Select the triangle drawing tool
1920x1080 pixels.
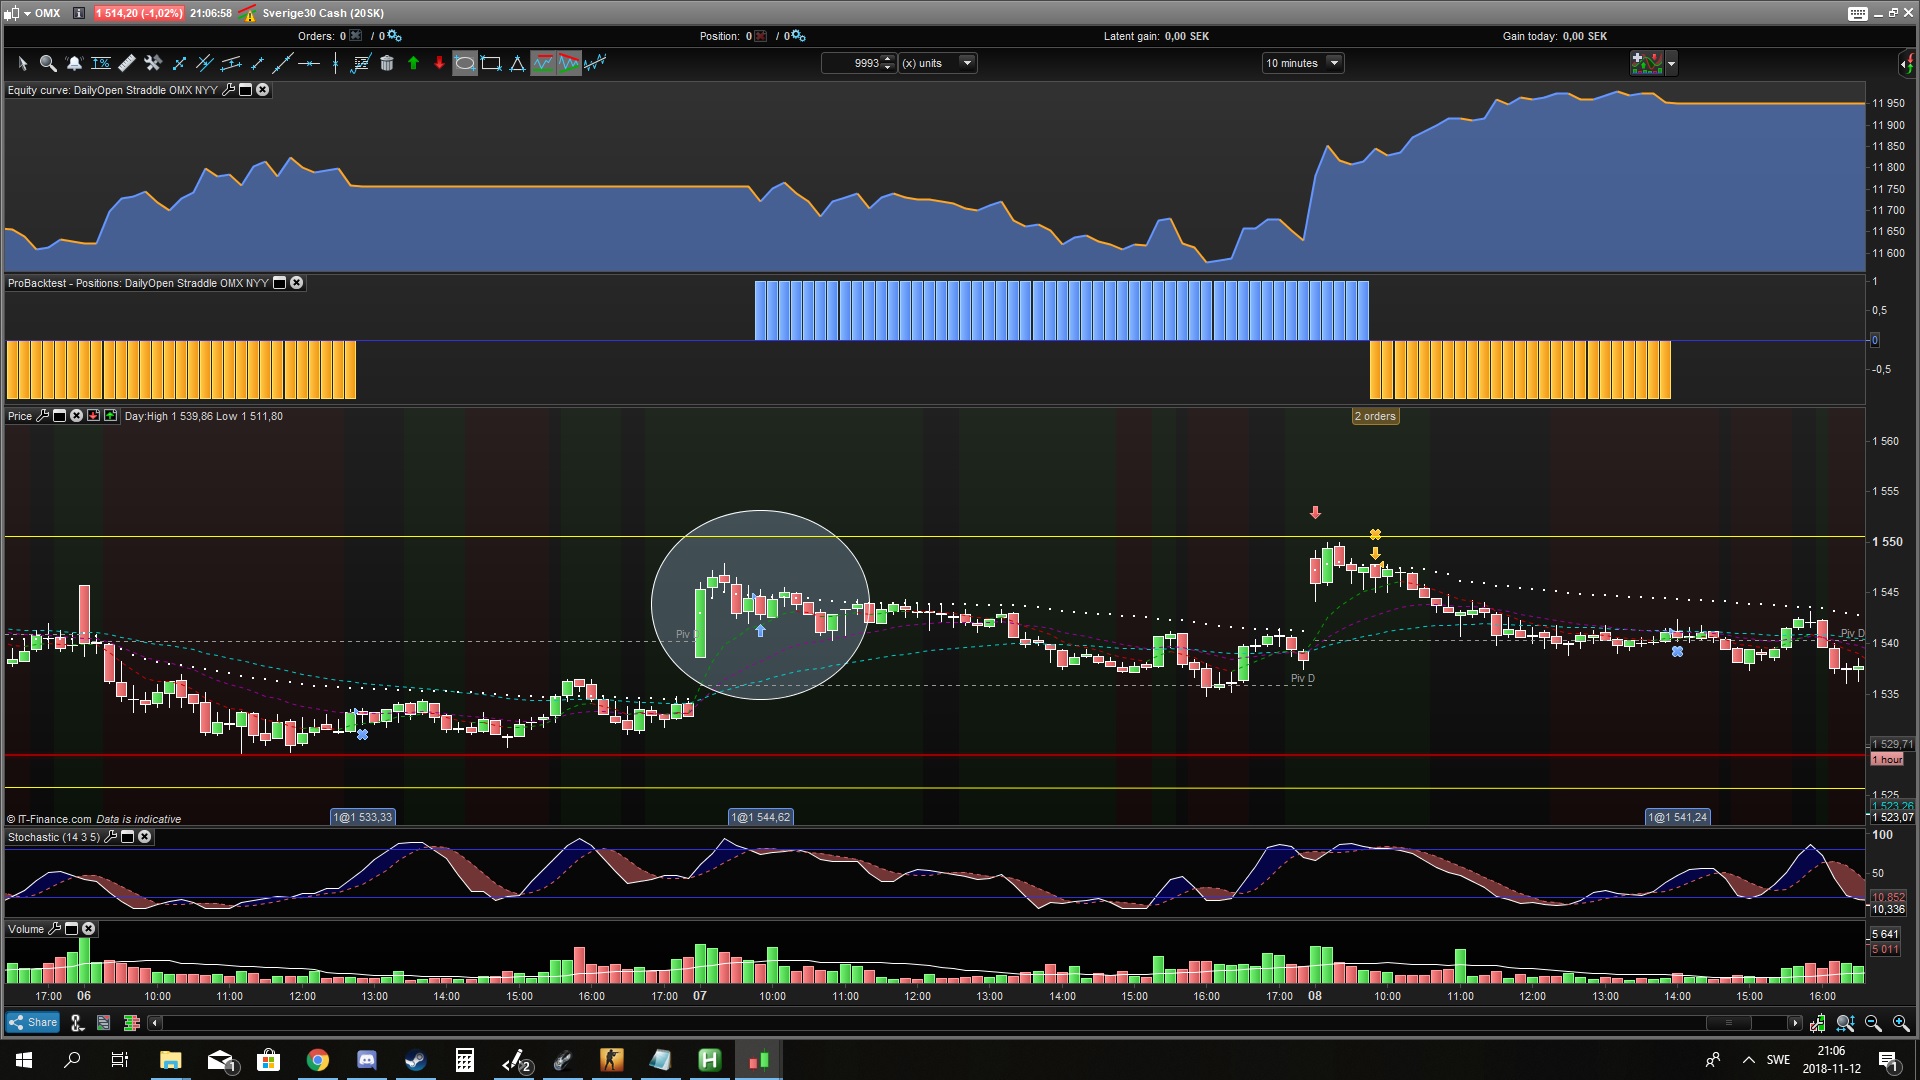point(517,63)
